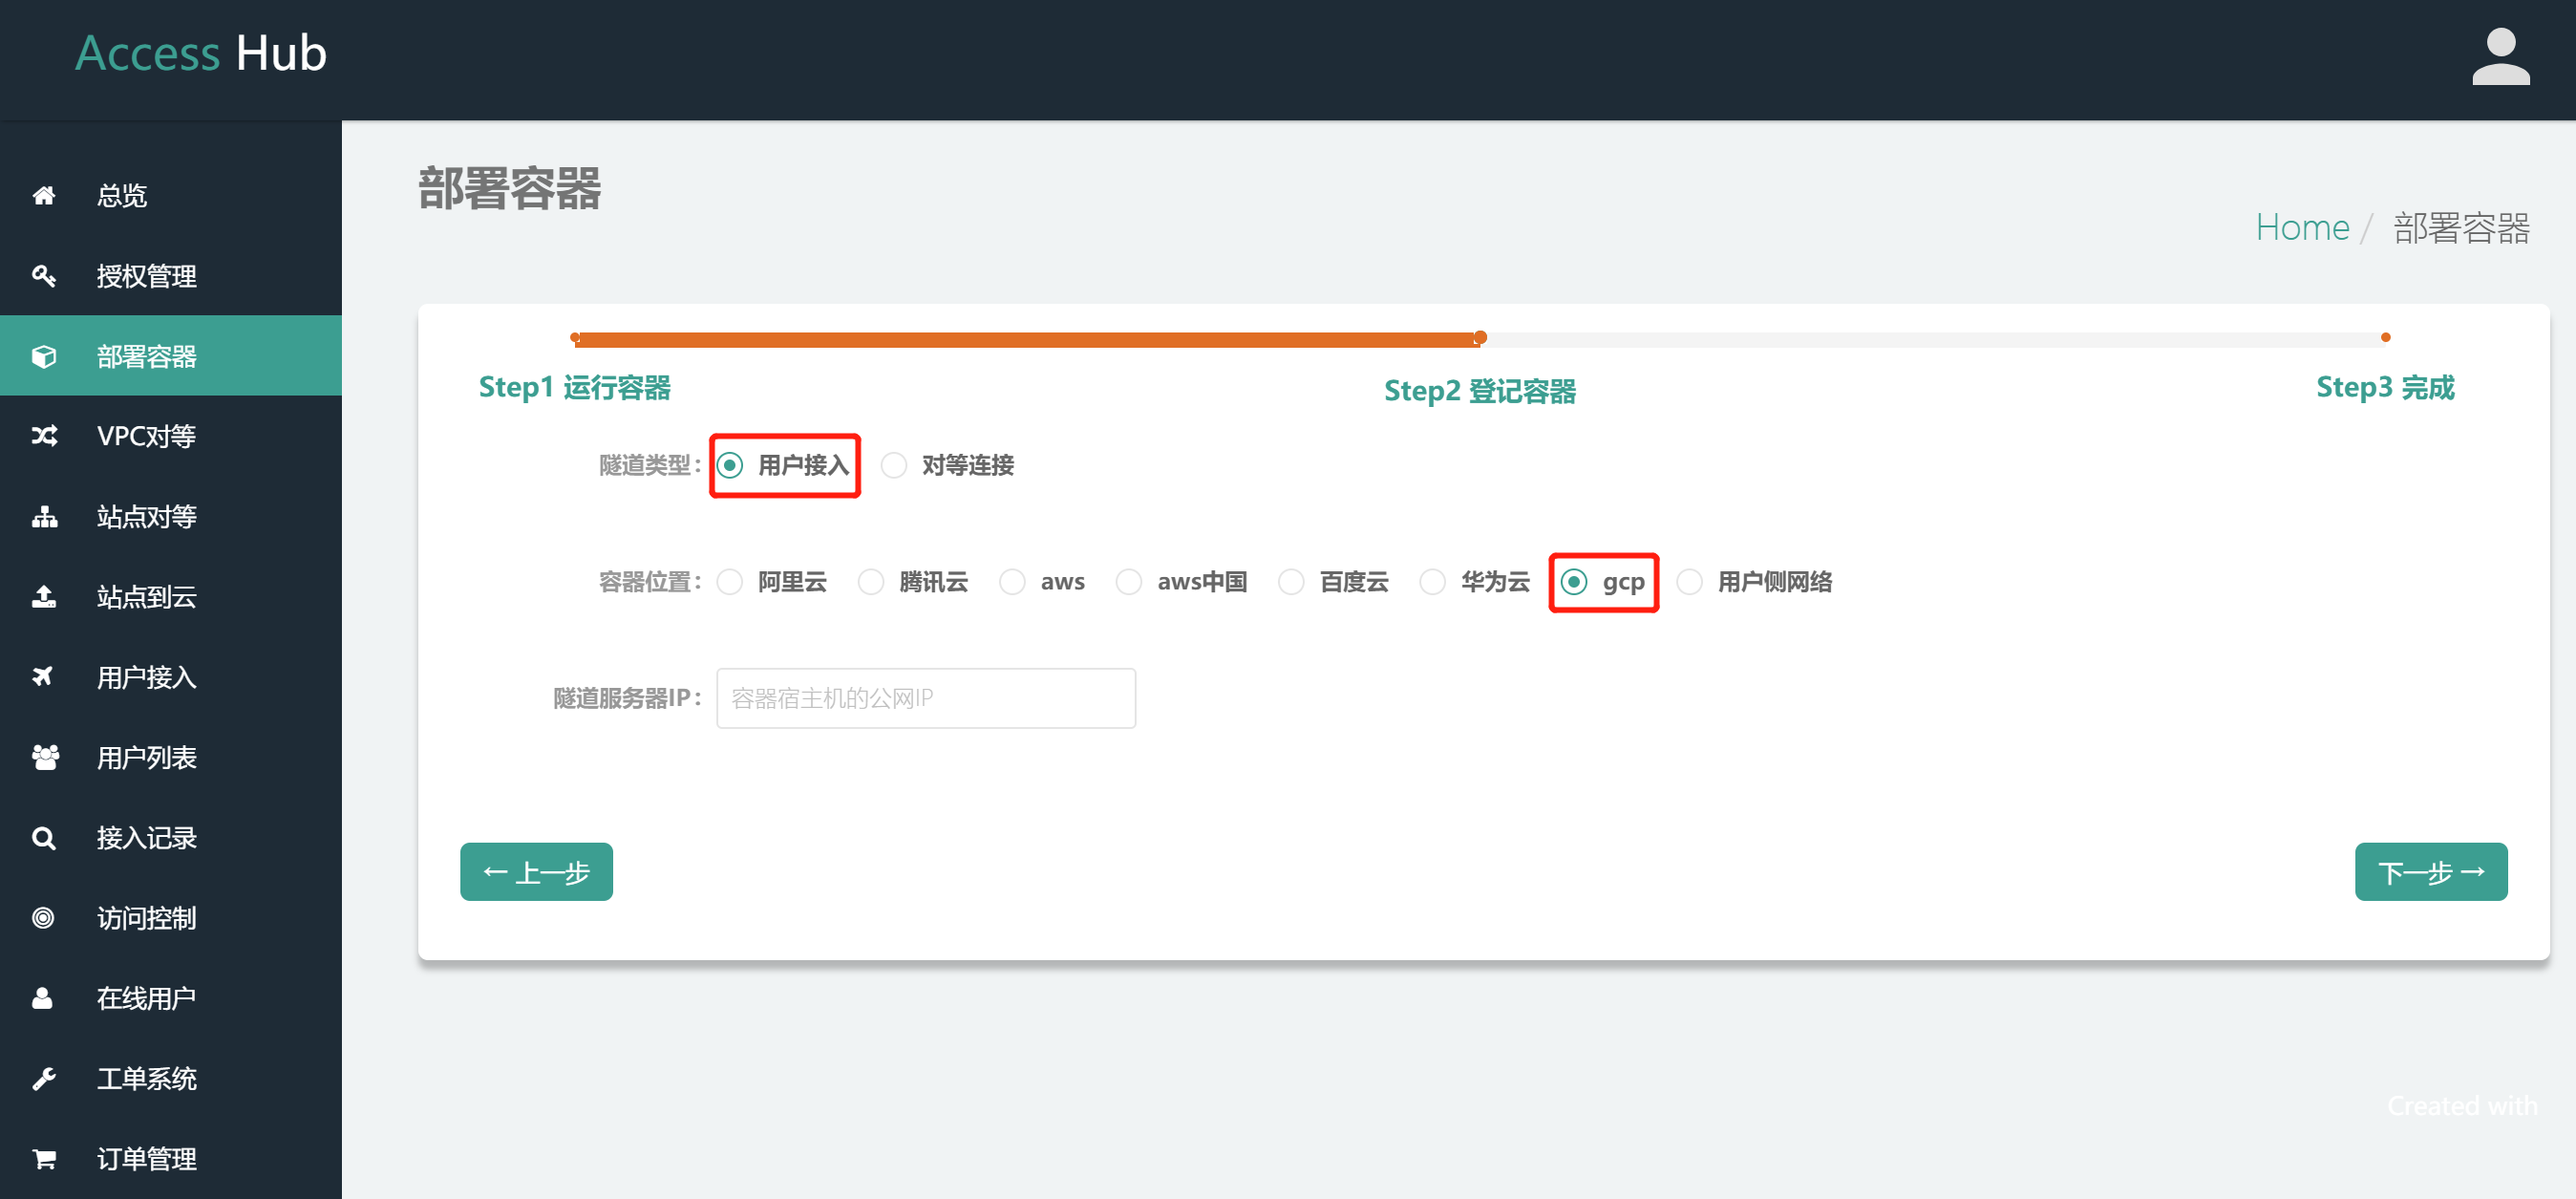Image resolution: width=2576 pixels, height=1199 pixels.
Task: Click the 下一步 next button
Action: coord(2430,872)
